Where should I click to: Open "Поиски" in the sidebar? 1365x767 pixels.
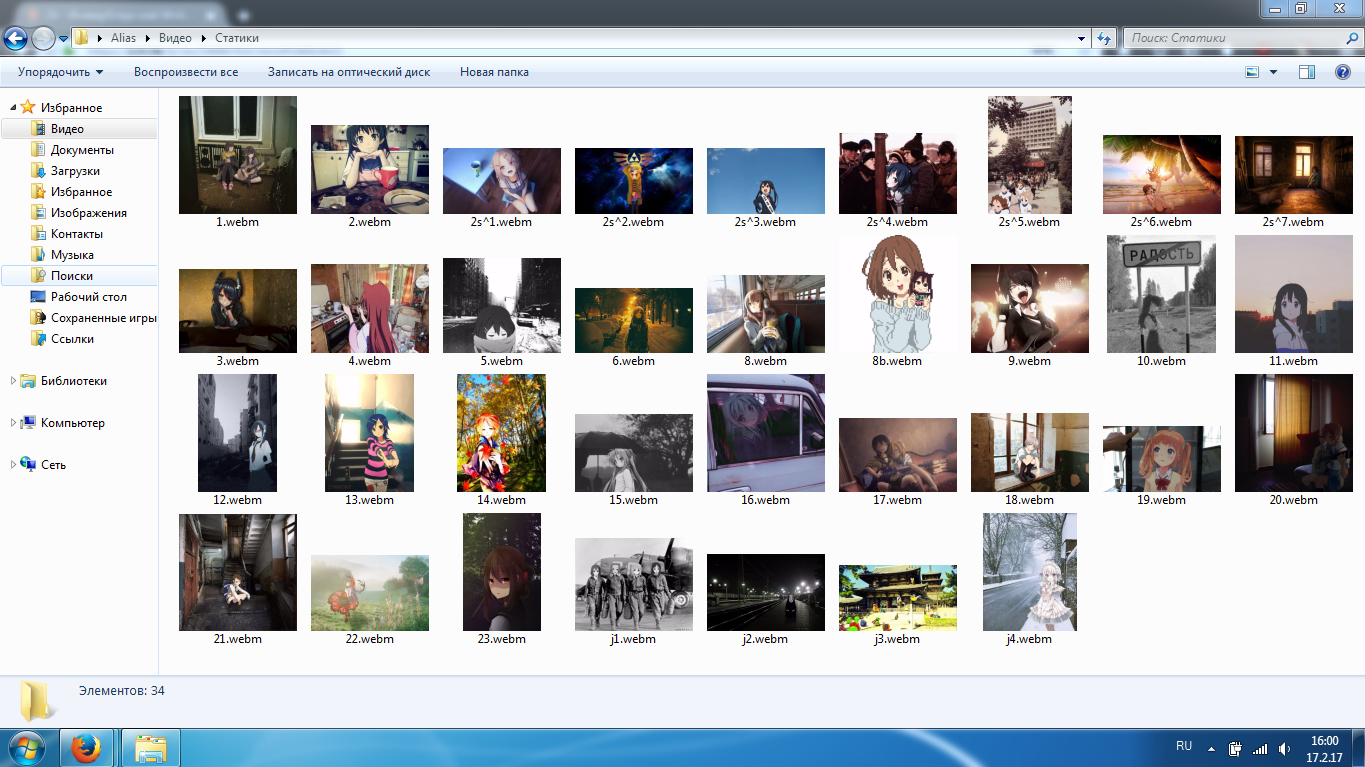(x=79, y=276)
